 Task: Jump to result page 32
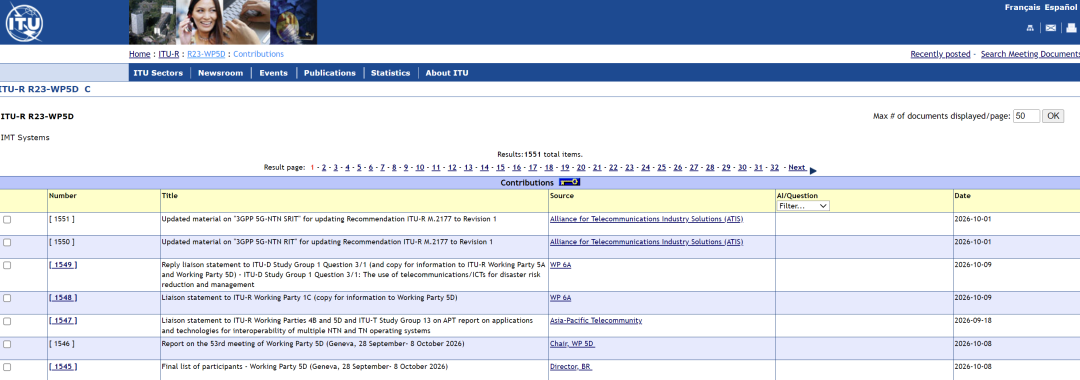(x=775, y=167)
